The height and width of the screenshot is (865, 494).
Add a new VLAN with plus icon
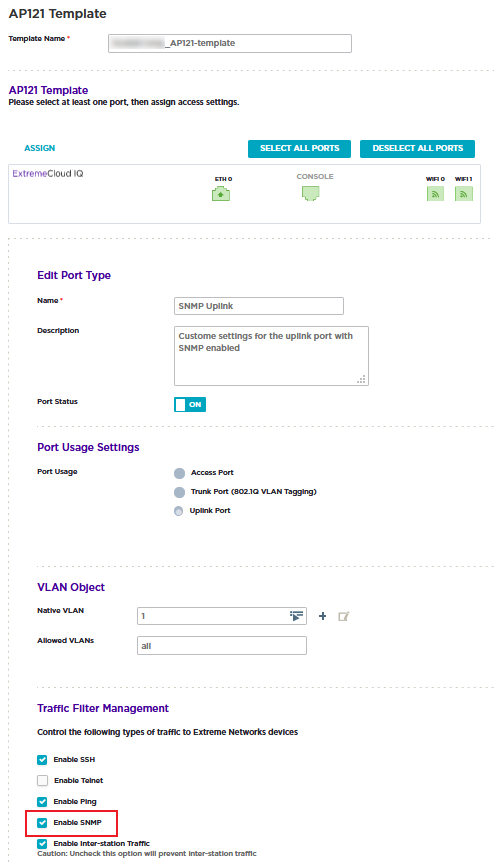click(323, 616)
